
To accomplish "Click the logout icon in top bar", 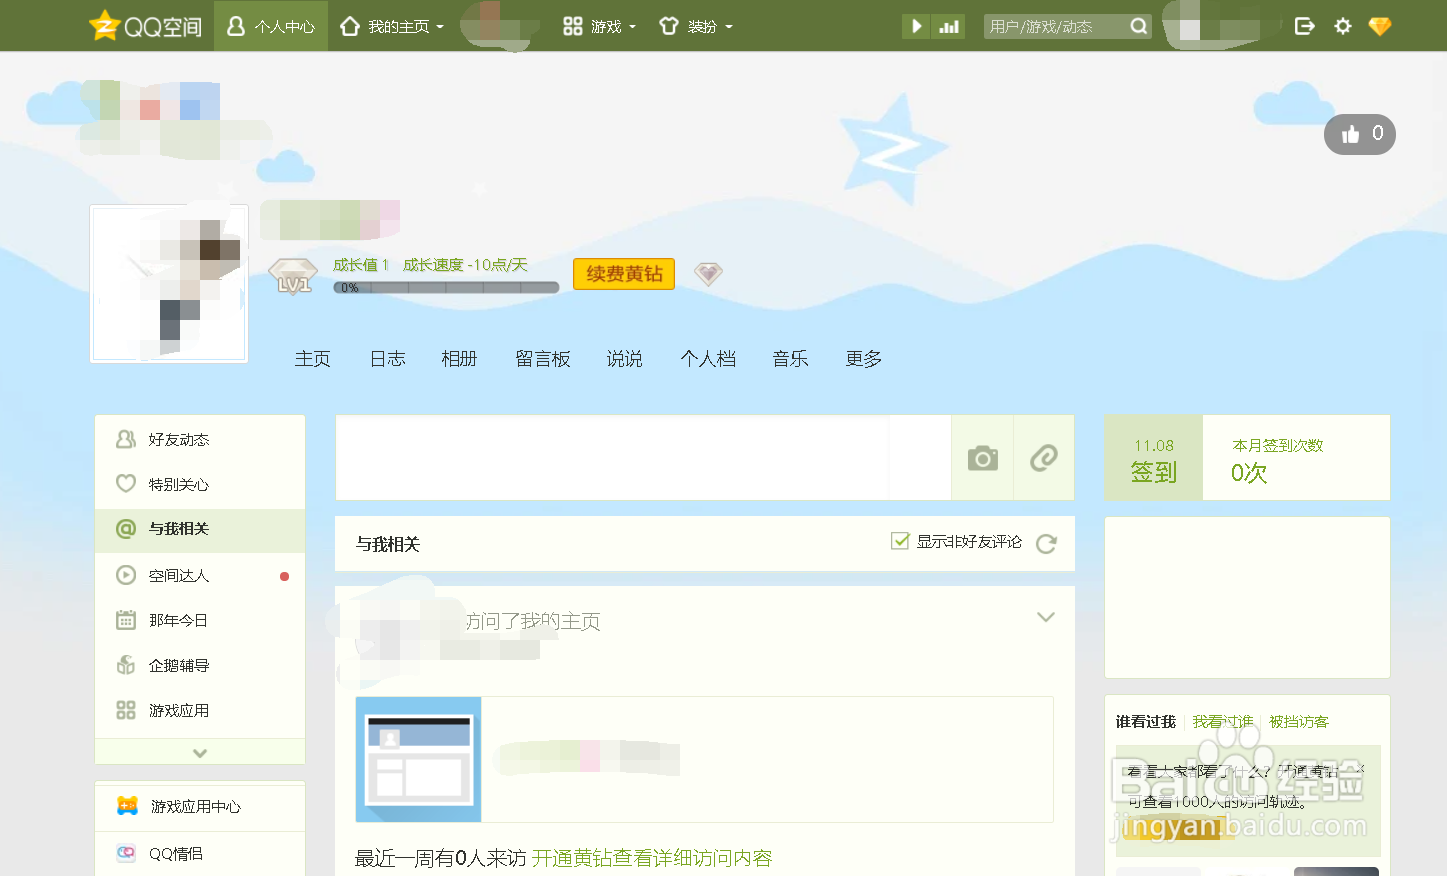I will pyautogui.click(x=1304, y=26).
